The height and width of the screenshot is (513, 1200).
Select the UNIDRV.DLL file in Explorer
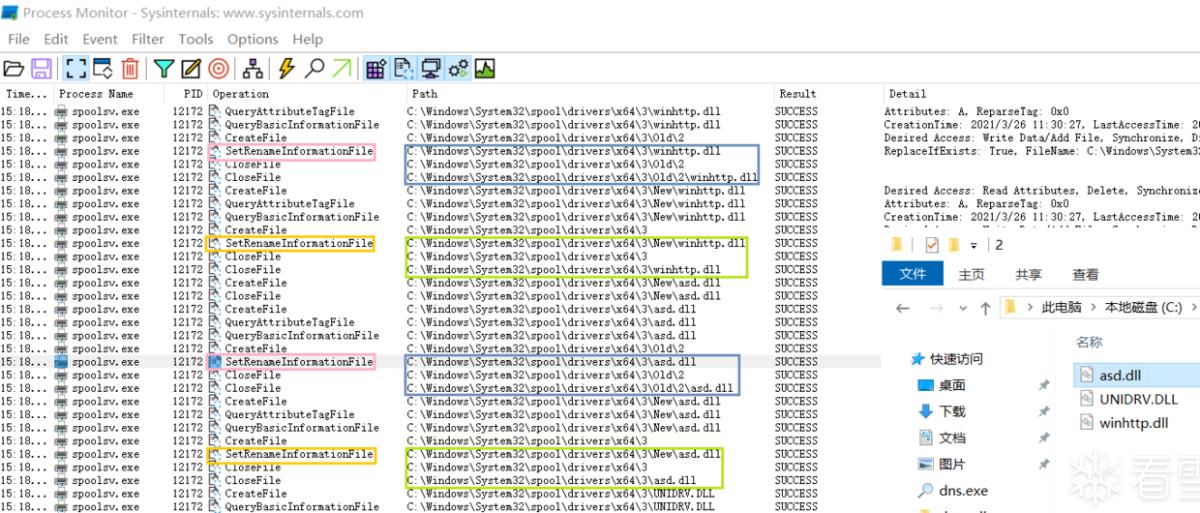coord(1137,398)
